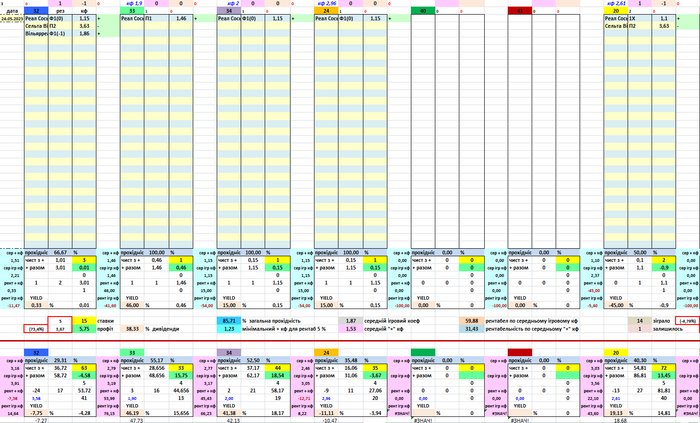The height and width of the screenshot is (423, 700).
Task: Click the bet type cell 'Ф1(-1)'
Action: point(60,33)
